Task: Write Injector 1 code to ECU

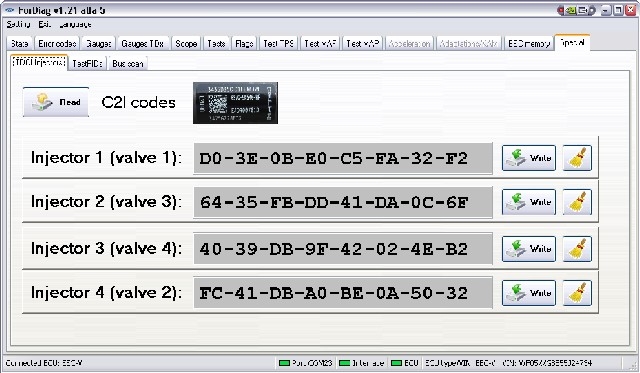Action: (x=529, y=158)
